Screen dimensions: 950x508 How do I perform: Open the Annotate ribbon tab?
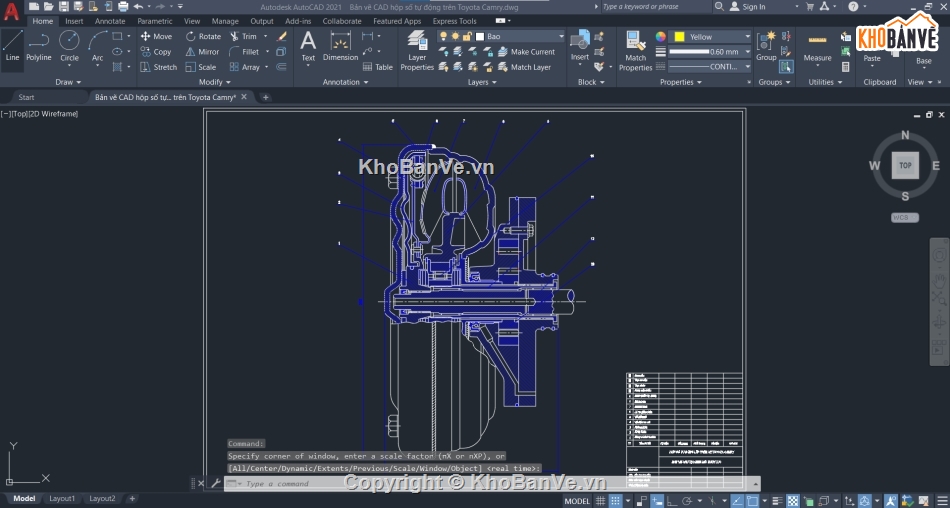pyautogui.click(x=110, y=21)
